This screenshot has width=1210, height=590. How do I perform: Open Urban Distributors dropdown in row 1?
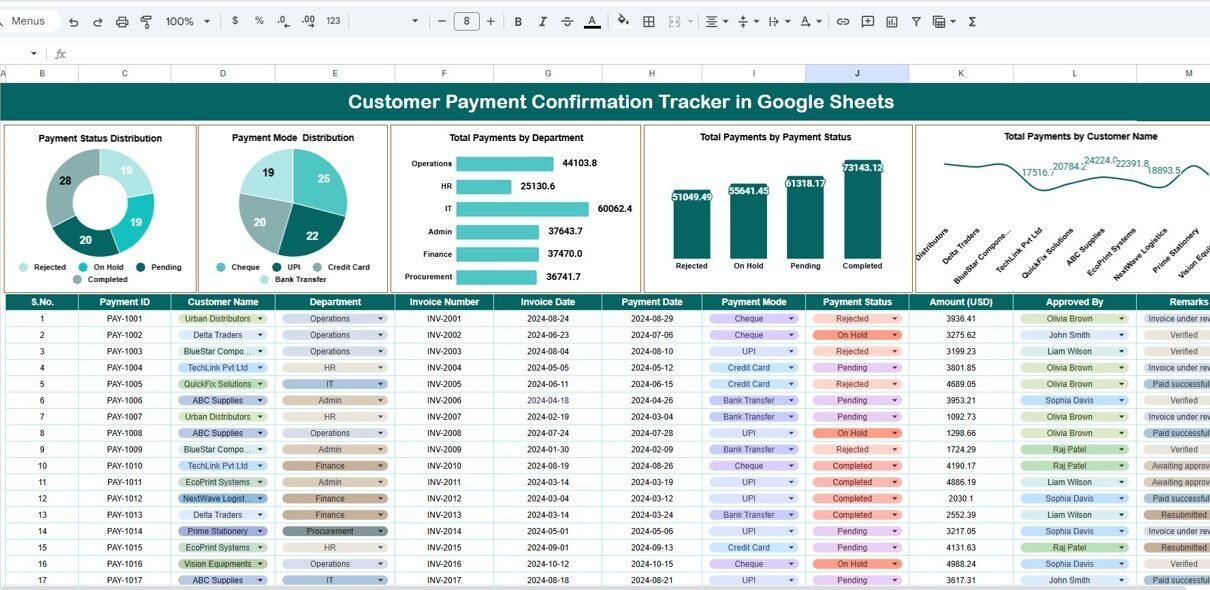261,319
